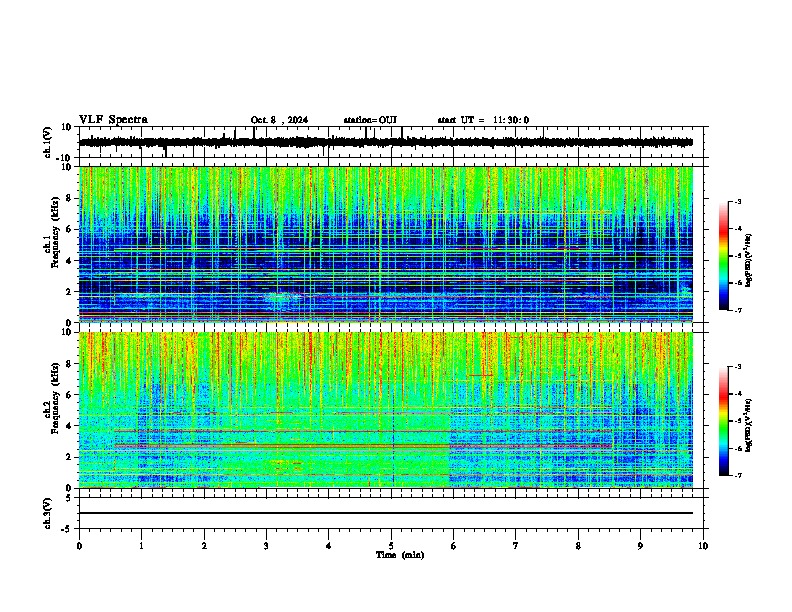Click the time axis tick label "0"
792x612 pixels.
[x=79, y=546]
